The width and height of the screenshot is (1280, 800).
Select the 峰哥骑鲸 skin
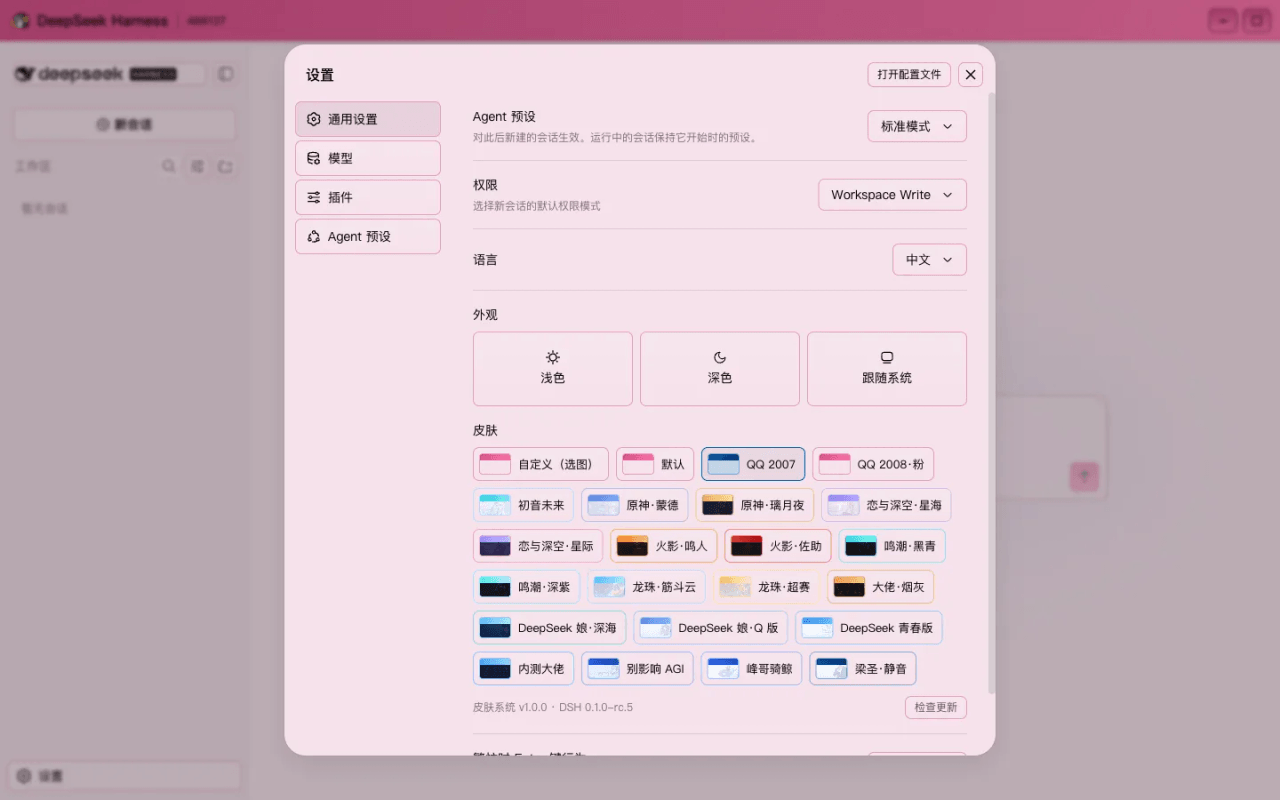[x=751, y=669]
